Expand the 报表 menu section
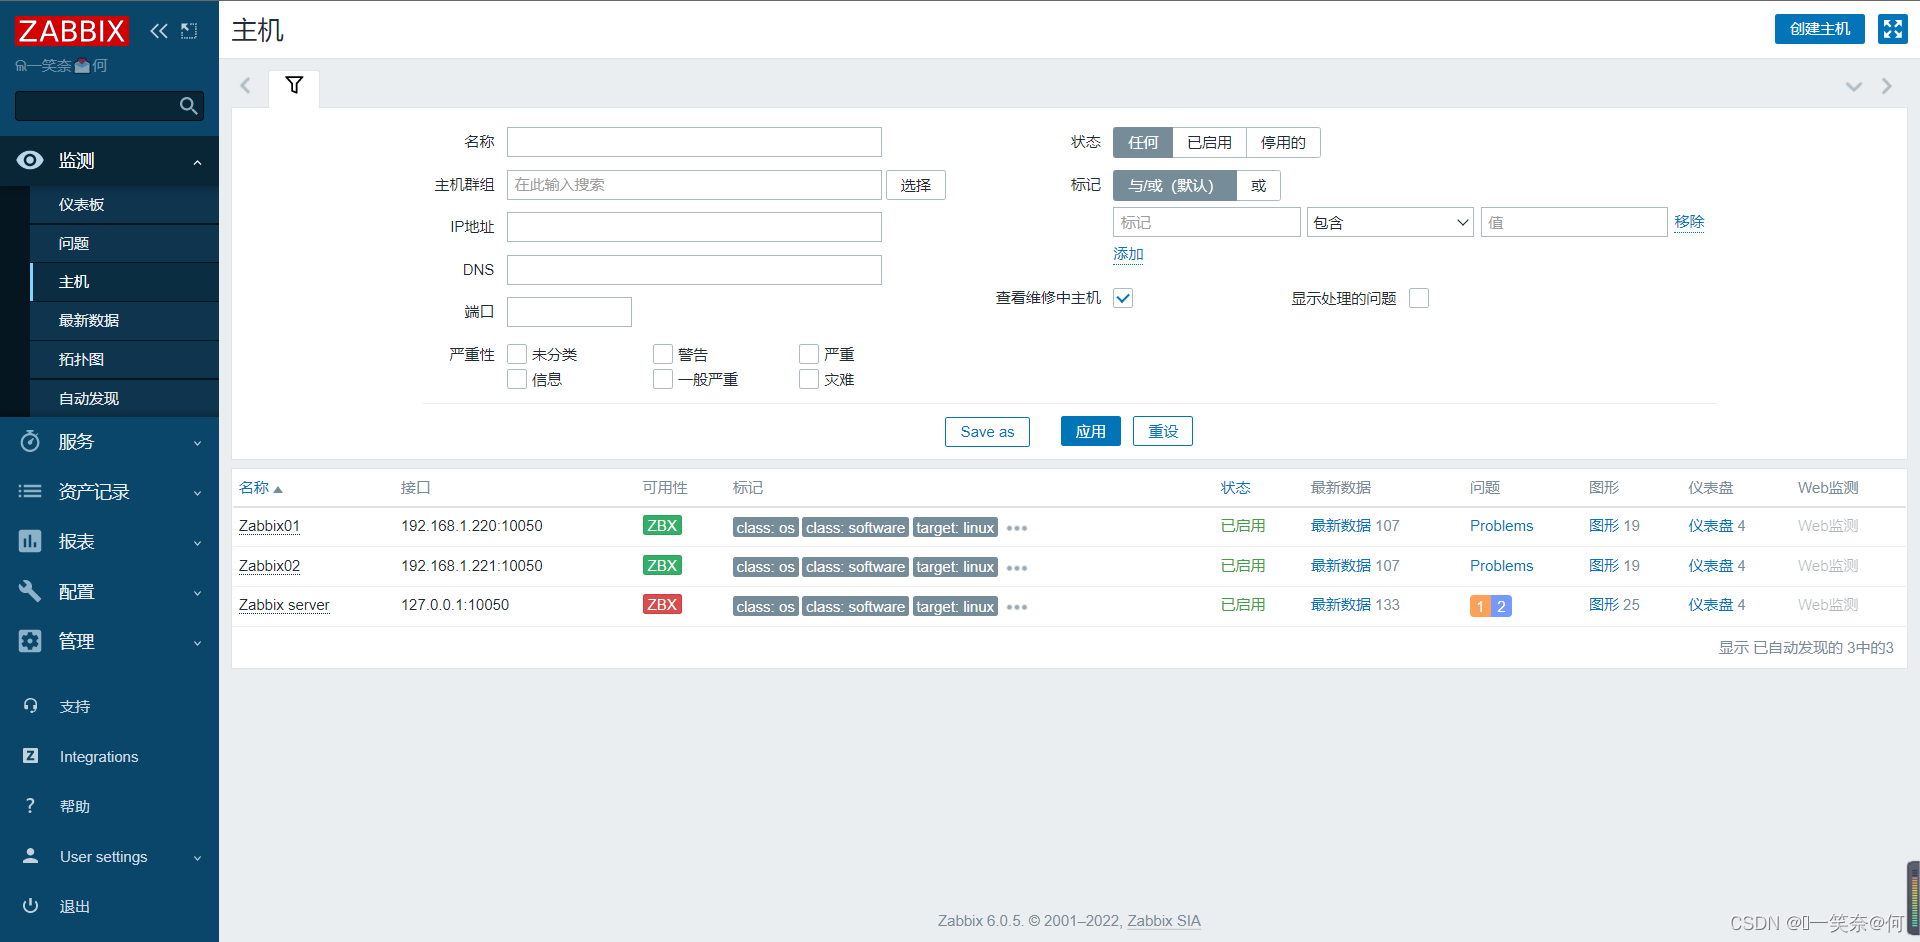 pos(197,543)
